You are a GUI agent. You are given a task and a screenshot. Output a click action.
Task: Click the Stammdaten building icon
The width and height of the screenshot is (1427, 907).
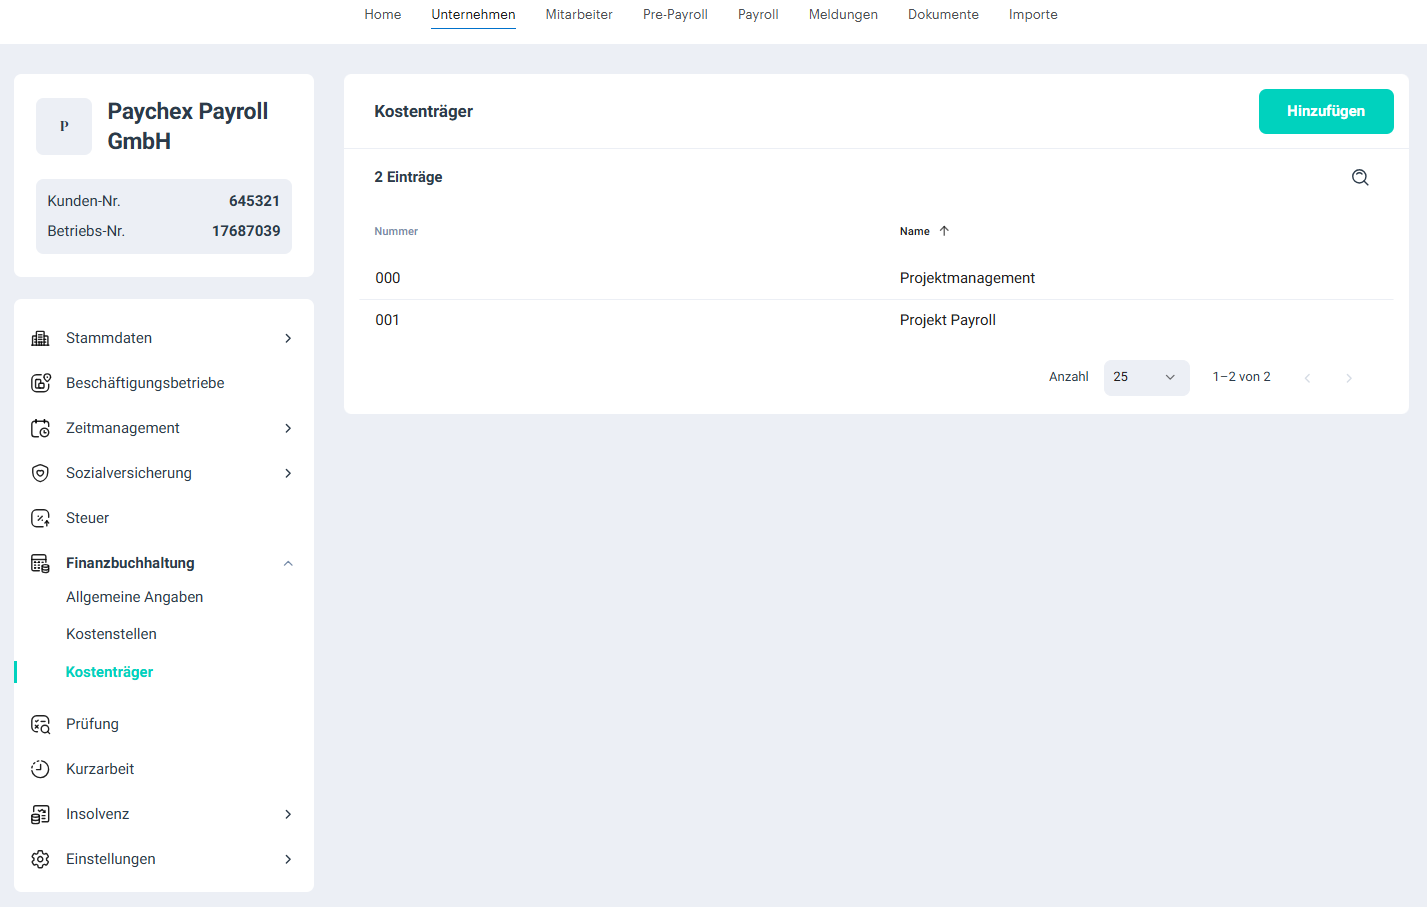40,338
